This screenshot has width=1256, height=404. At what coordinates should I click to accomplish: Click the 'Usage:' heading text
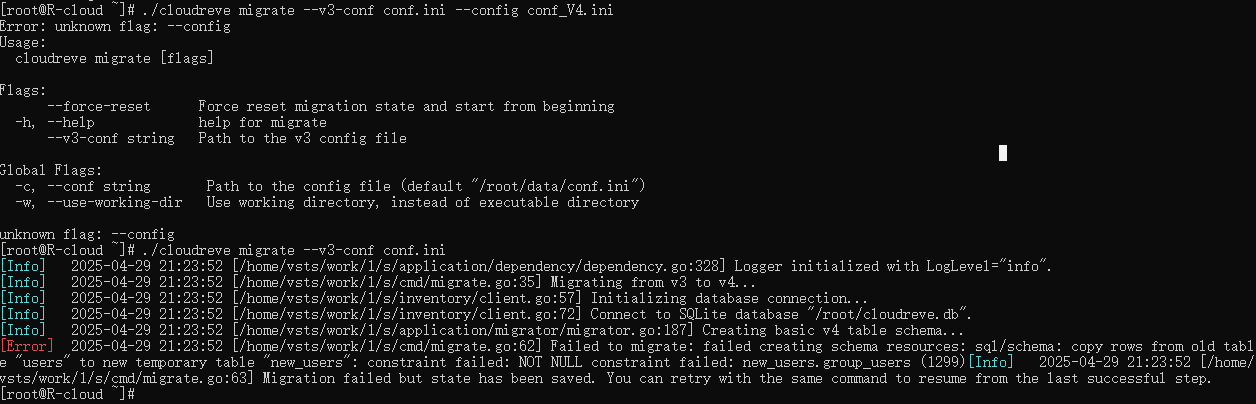[23, 42]
